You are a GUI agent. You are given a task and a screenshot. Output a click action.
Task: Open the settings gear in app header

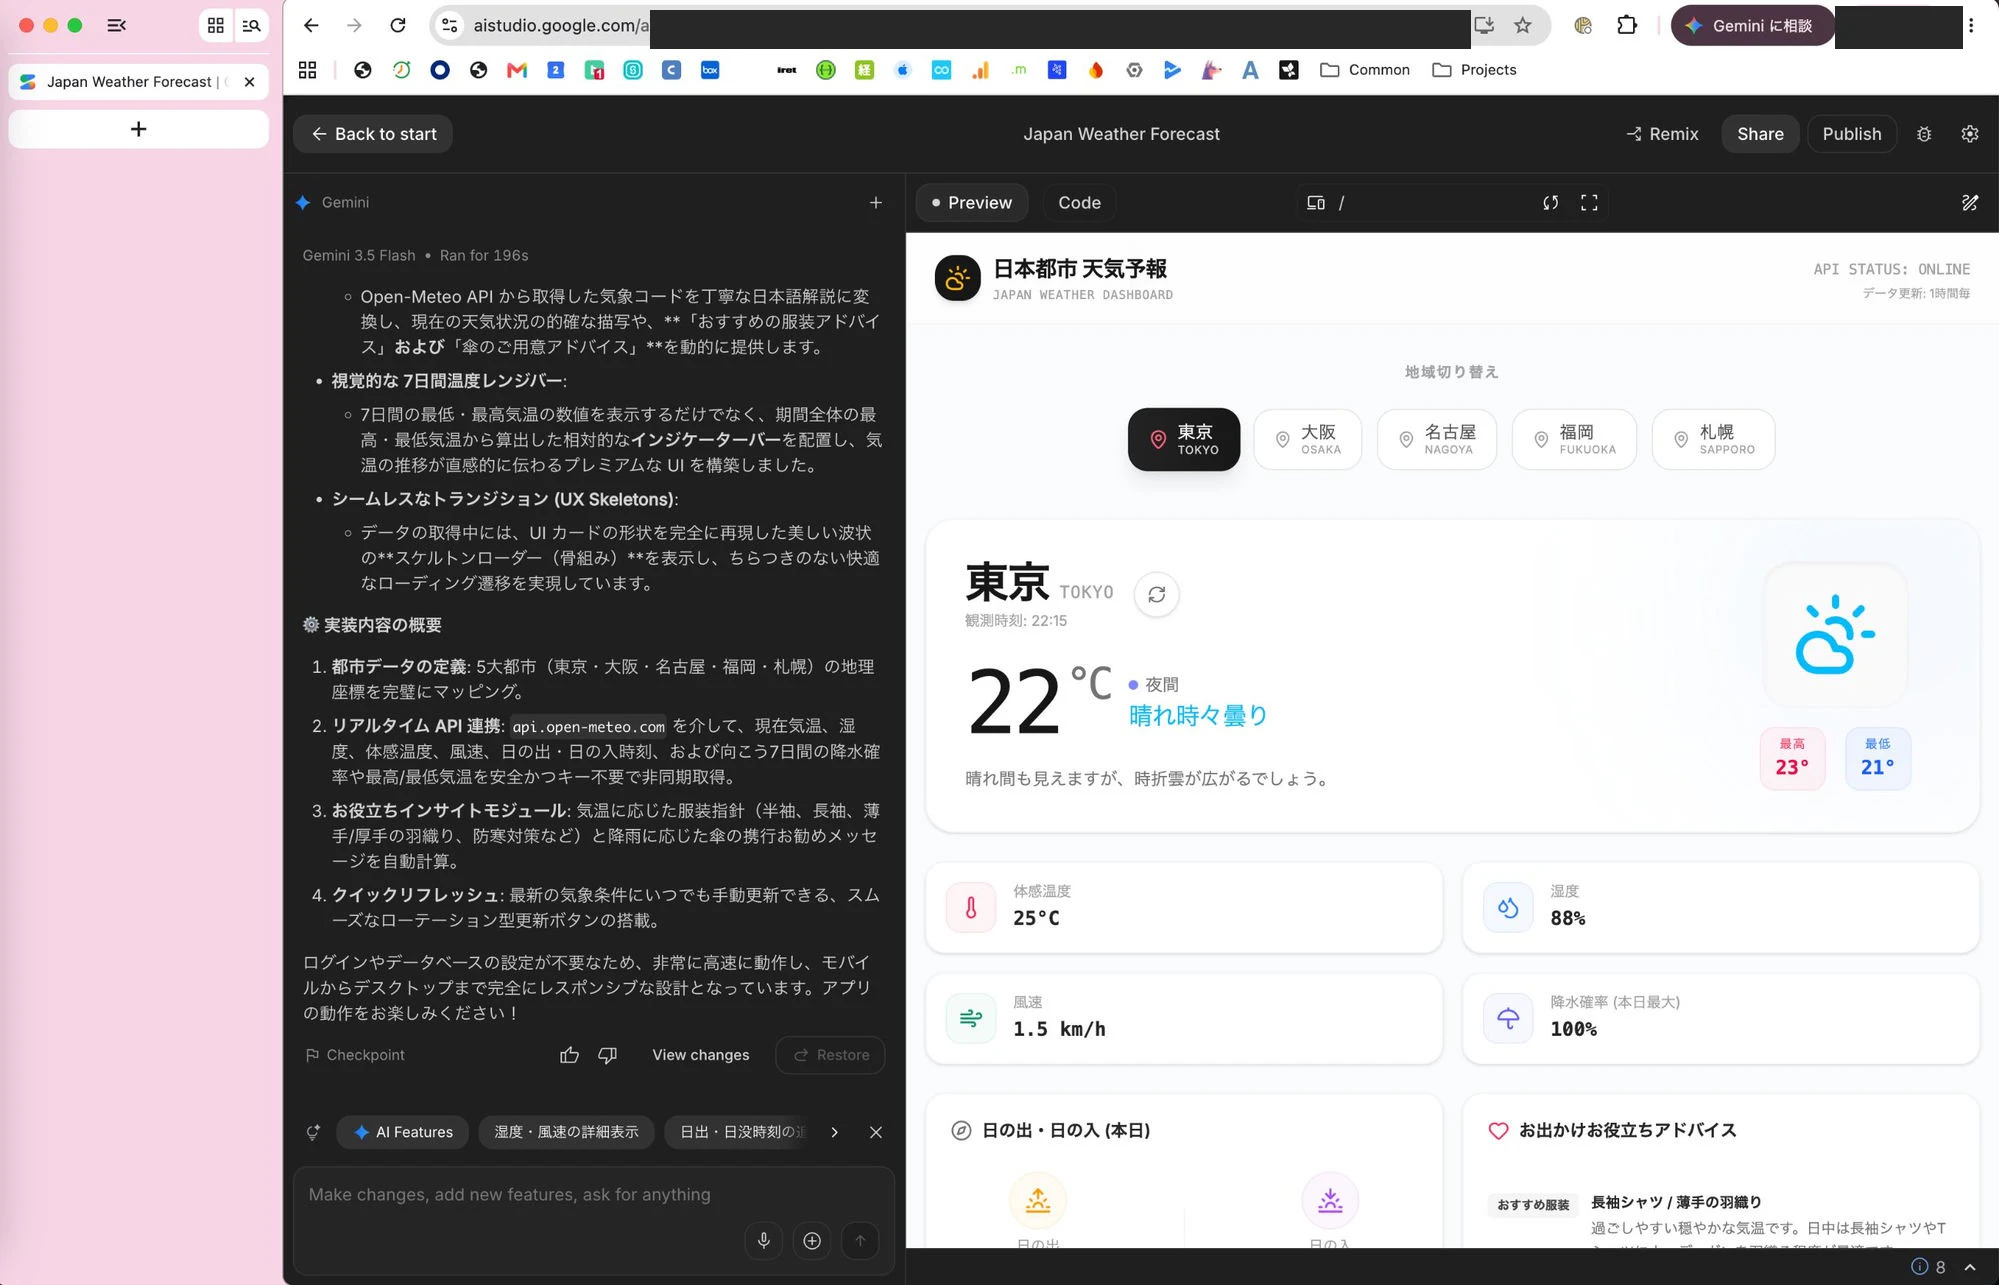click(1970, 134)
